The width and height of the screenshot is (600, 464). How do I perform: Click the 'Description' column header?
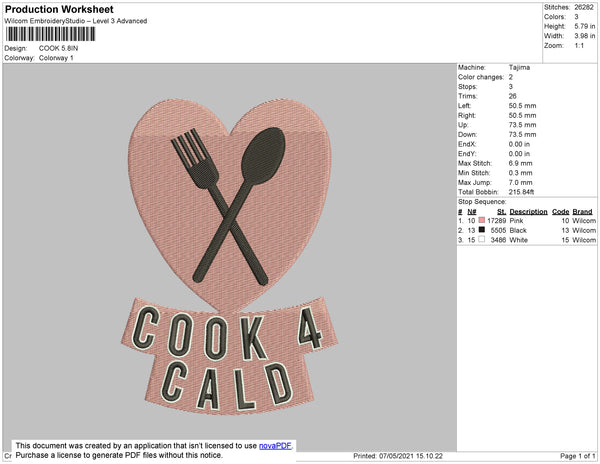tap(528, 212)
